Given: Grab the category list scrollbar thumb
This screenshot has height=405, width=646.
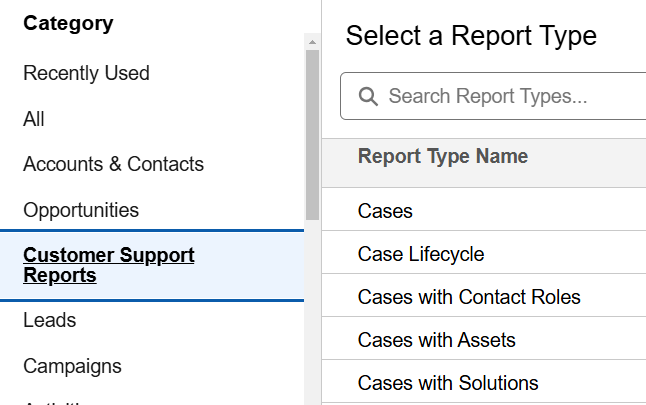Looking at the screenshot, I should [x=312, y=130].
